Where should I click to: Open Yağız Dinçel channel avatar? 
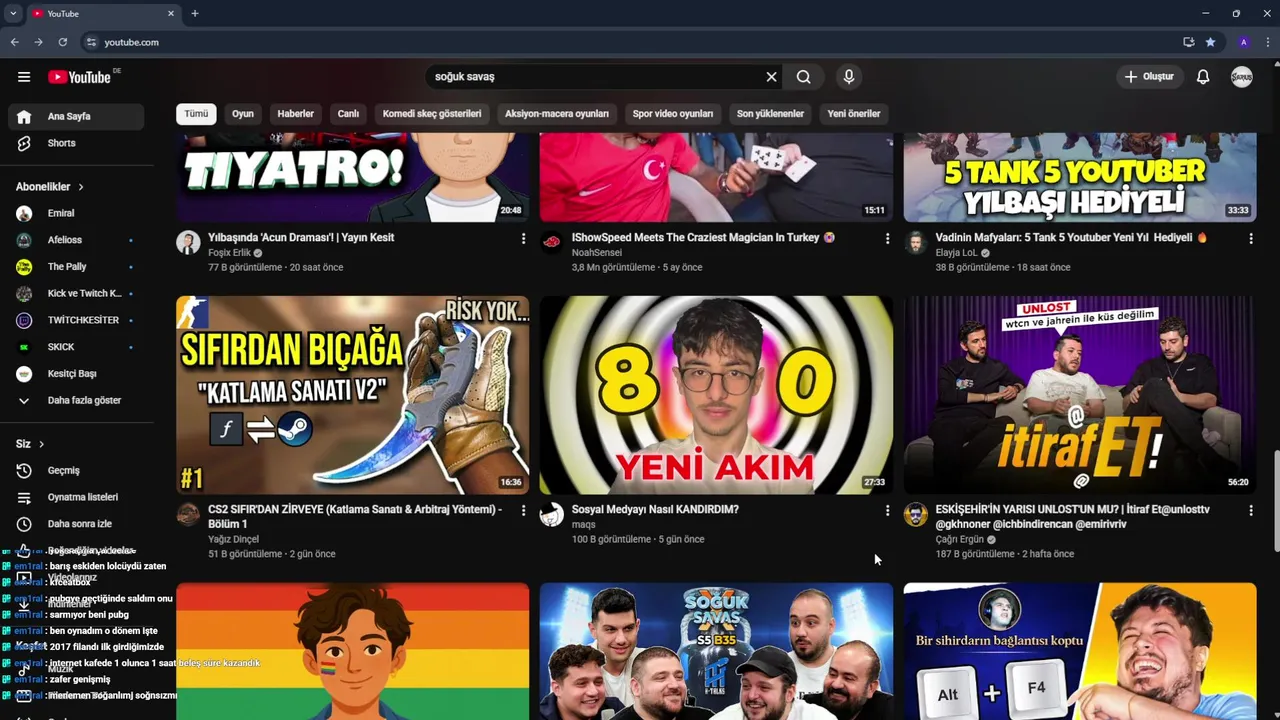click(x=188, y=515)
